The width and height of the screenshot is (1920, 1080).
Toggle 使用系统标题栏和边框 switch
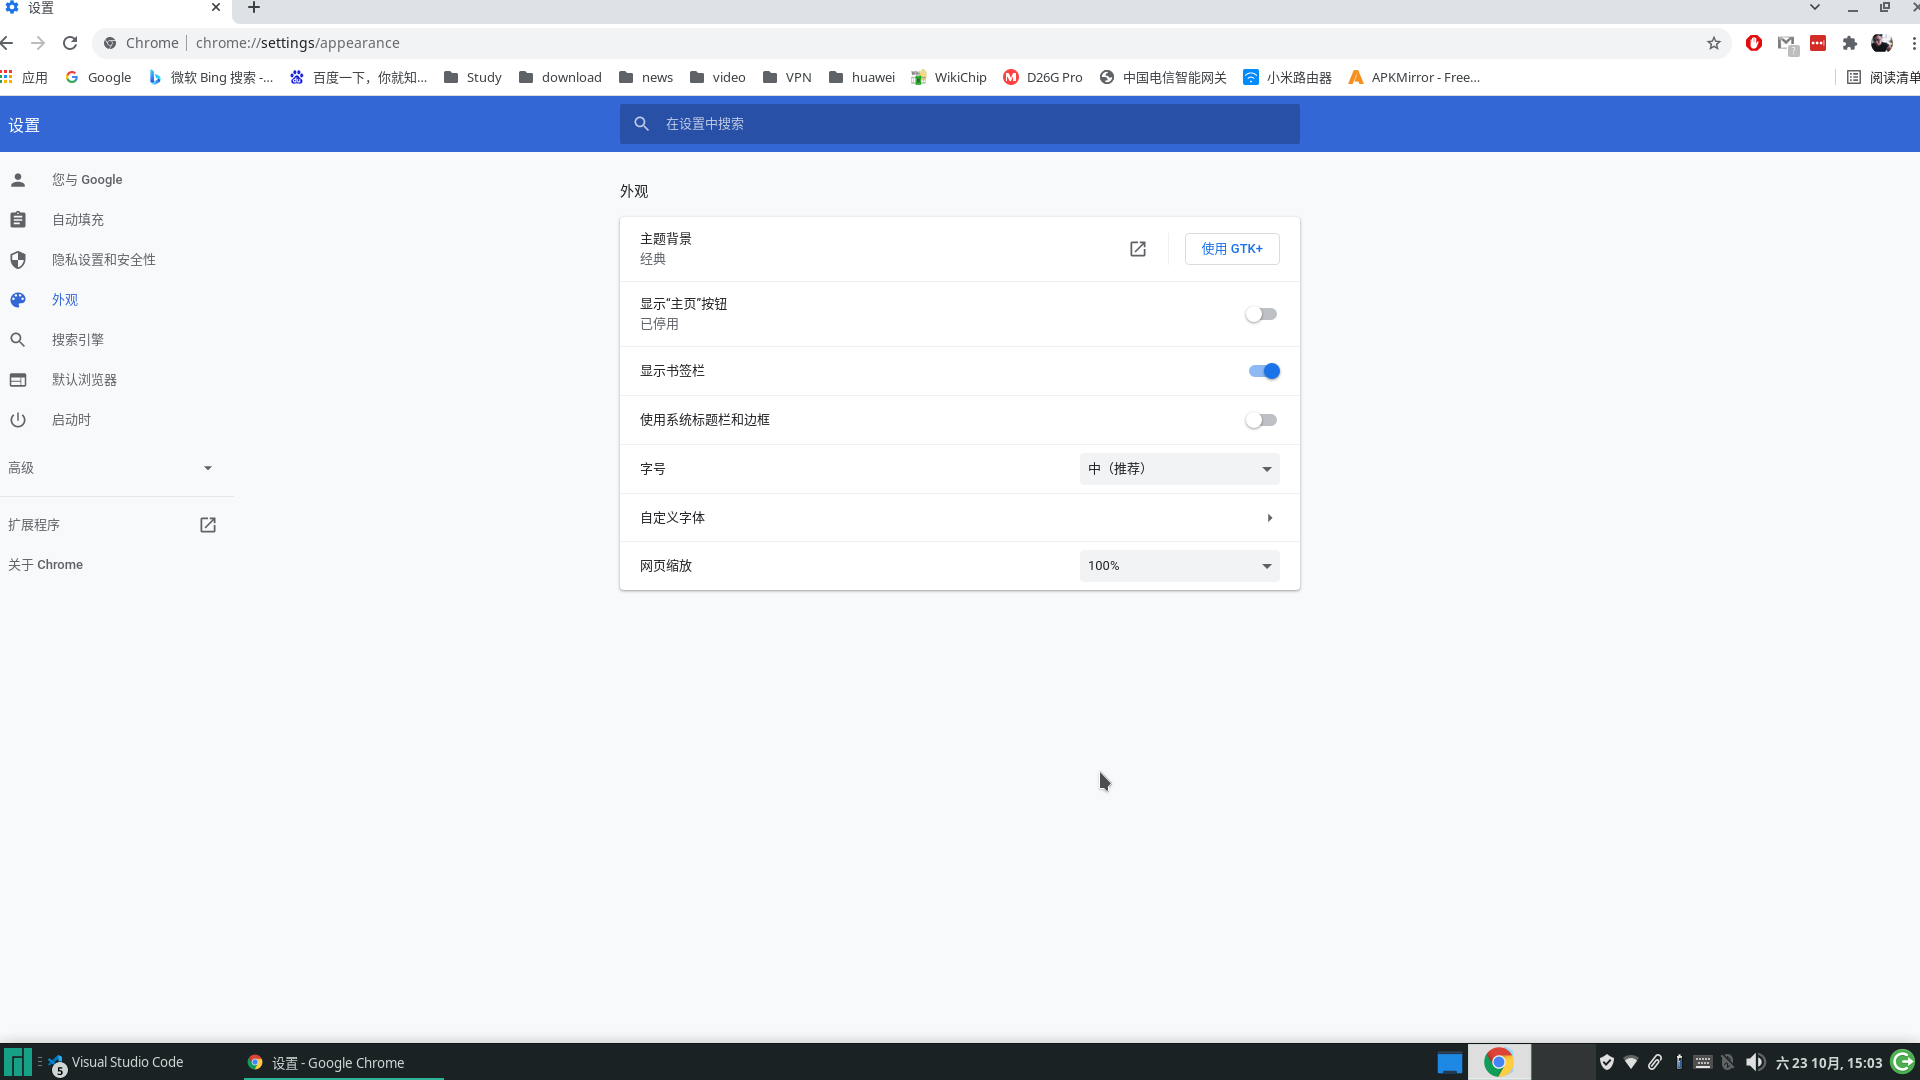1261,420
